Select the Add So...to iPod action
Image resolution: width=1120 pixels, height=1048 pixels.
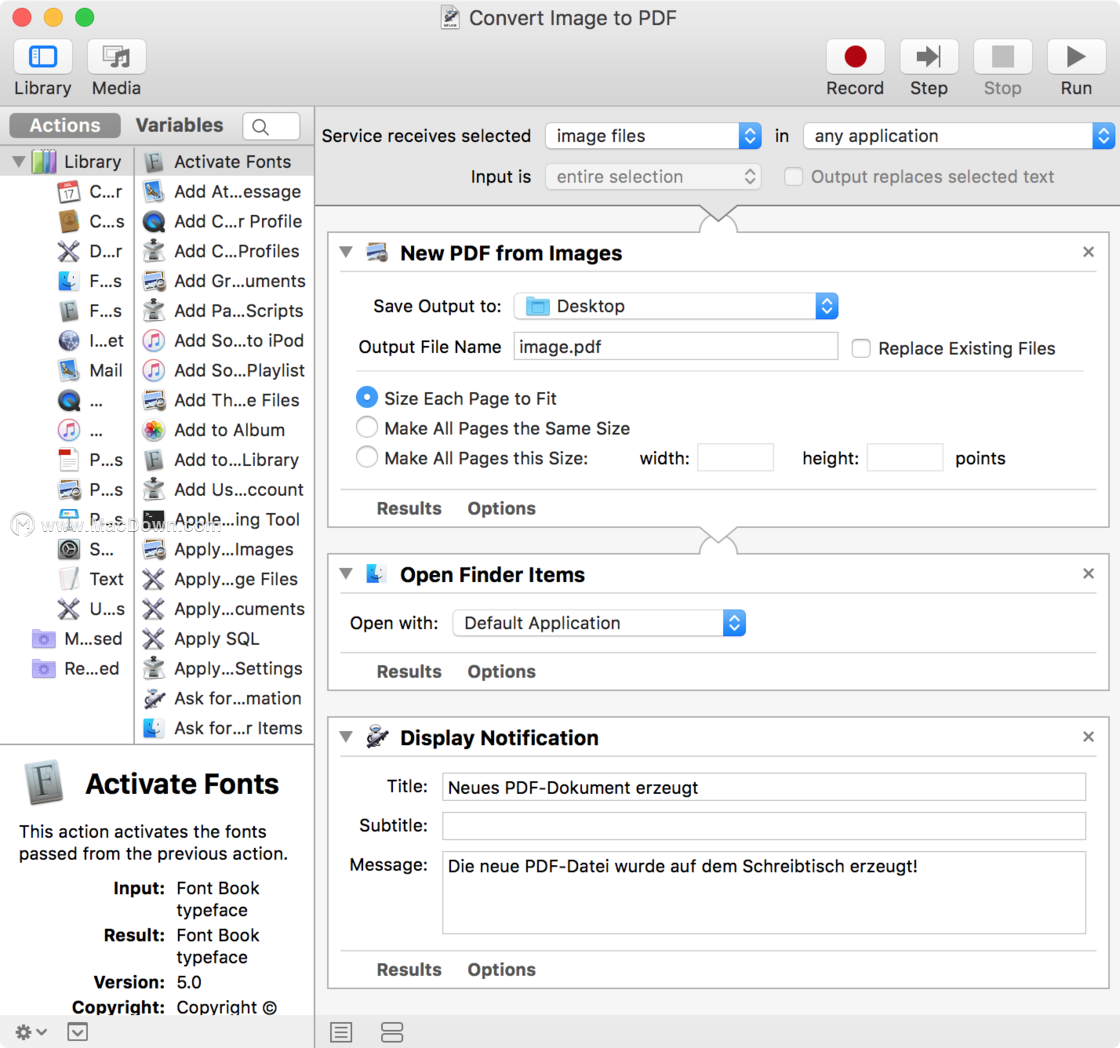(225, 341)
